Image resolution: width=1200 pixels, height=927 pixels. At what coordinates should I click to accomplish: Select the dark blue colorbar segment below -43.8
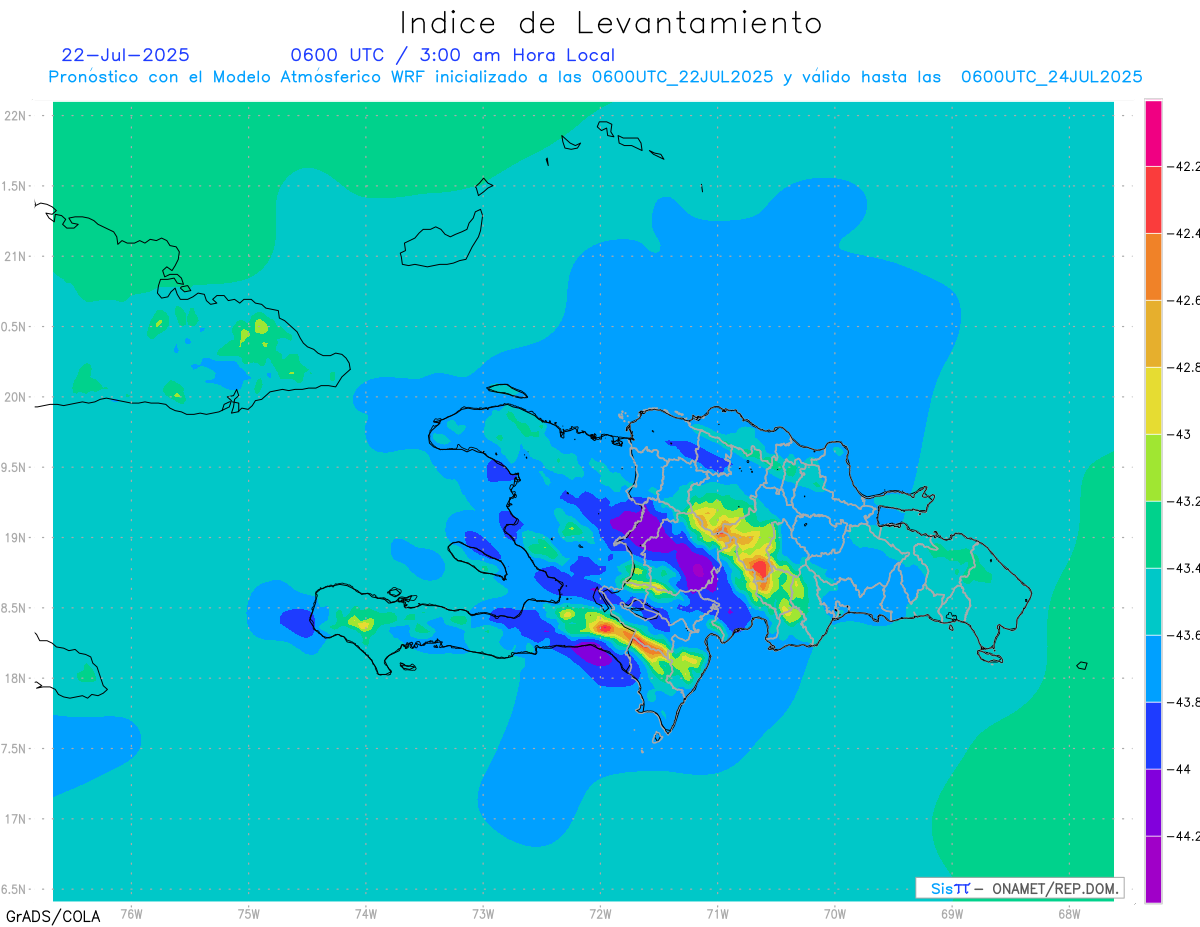coord(1153,735)
